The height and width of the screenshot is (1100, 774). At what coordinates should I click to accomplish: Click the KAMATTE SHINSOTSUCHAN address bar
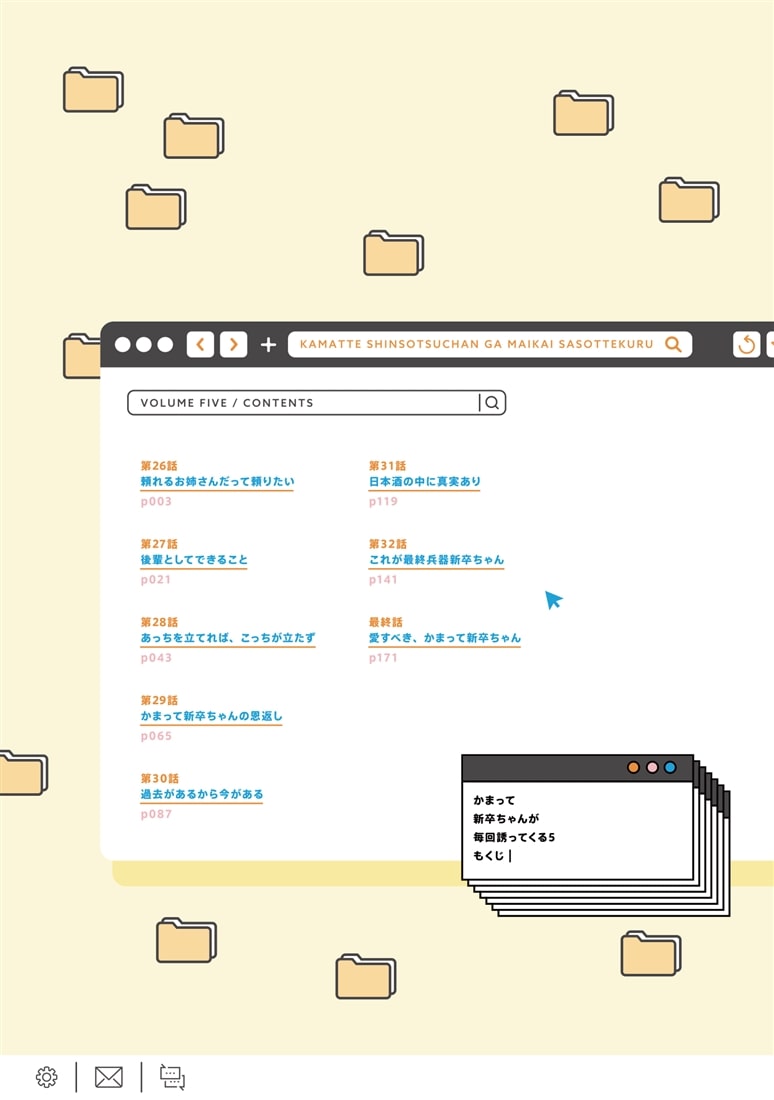476,344
